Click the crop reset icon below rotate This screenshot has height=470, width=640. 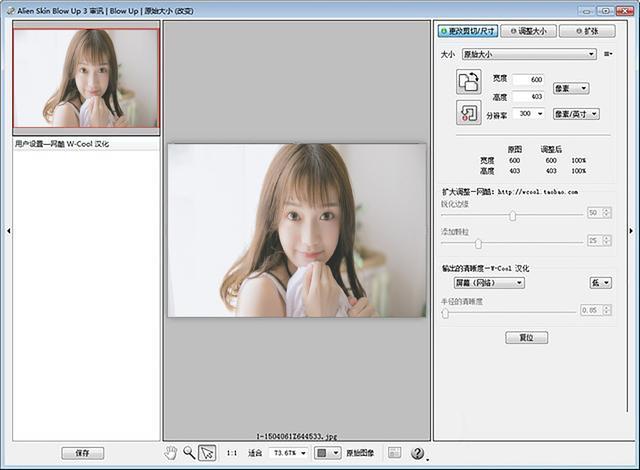click(x=469, y=112)
